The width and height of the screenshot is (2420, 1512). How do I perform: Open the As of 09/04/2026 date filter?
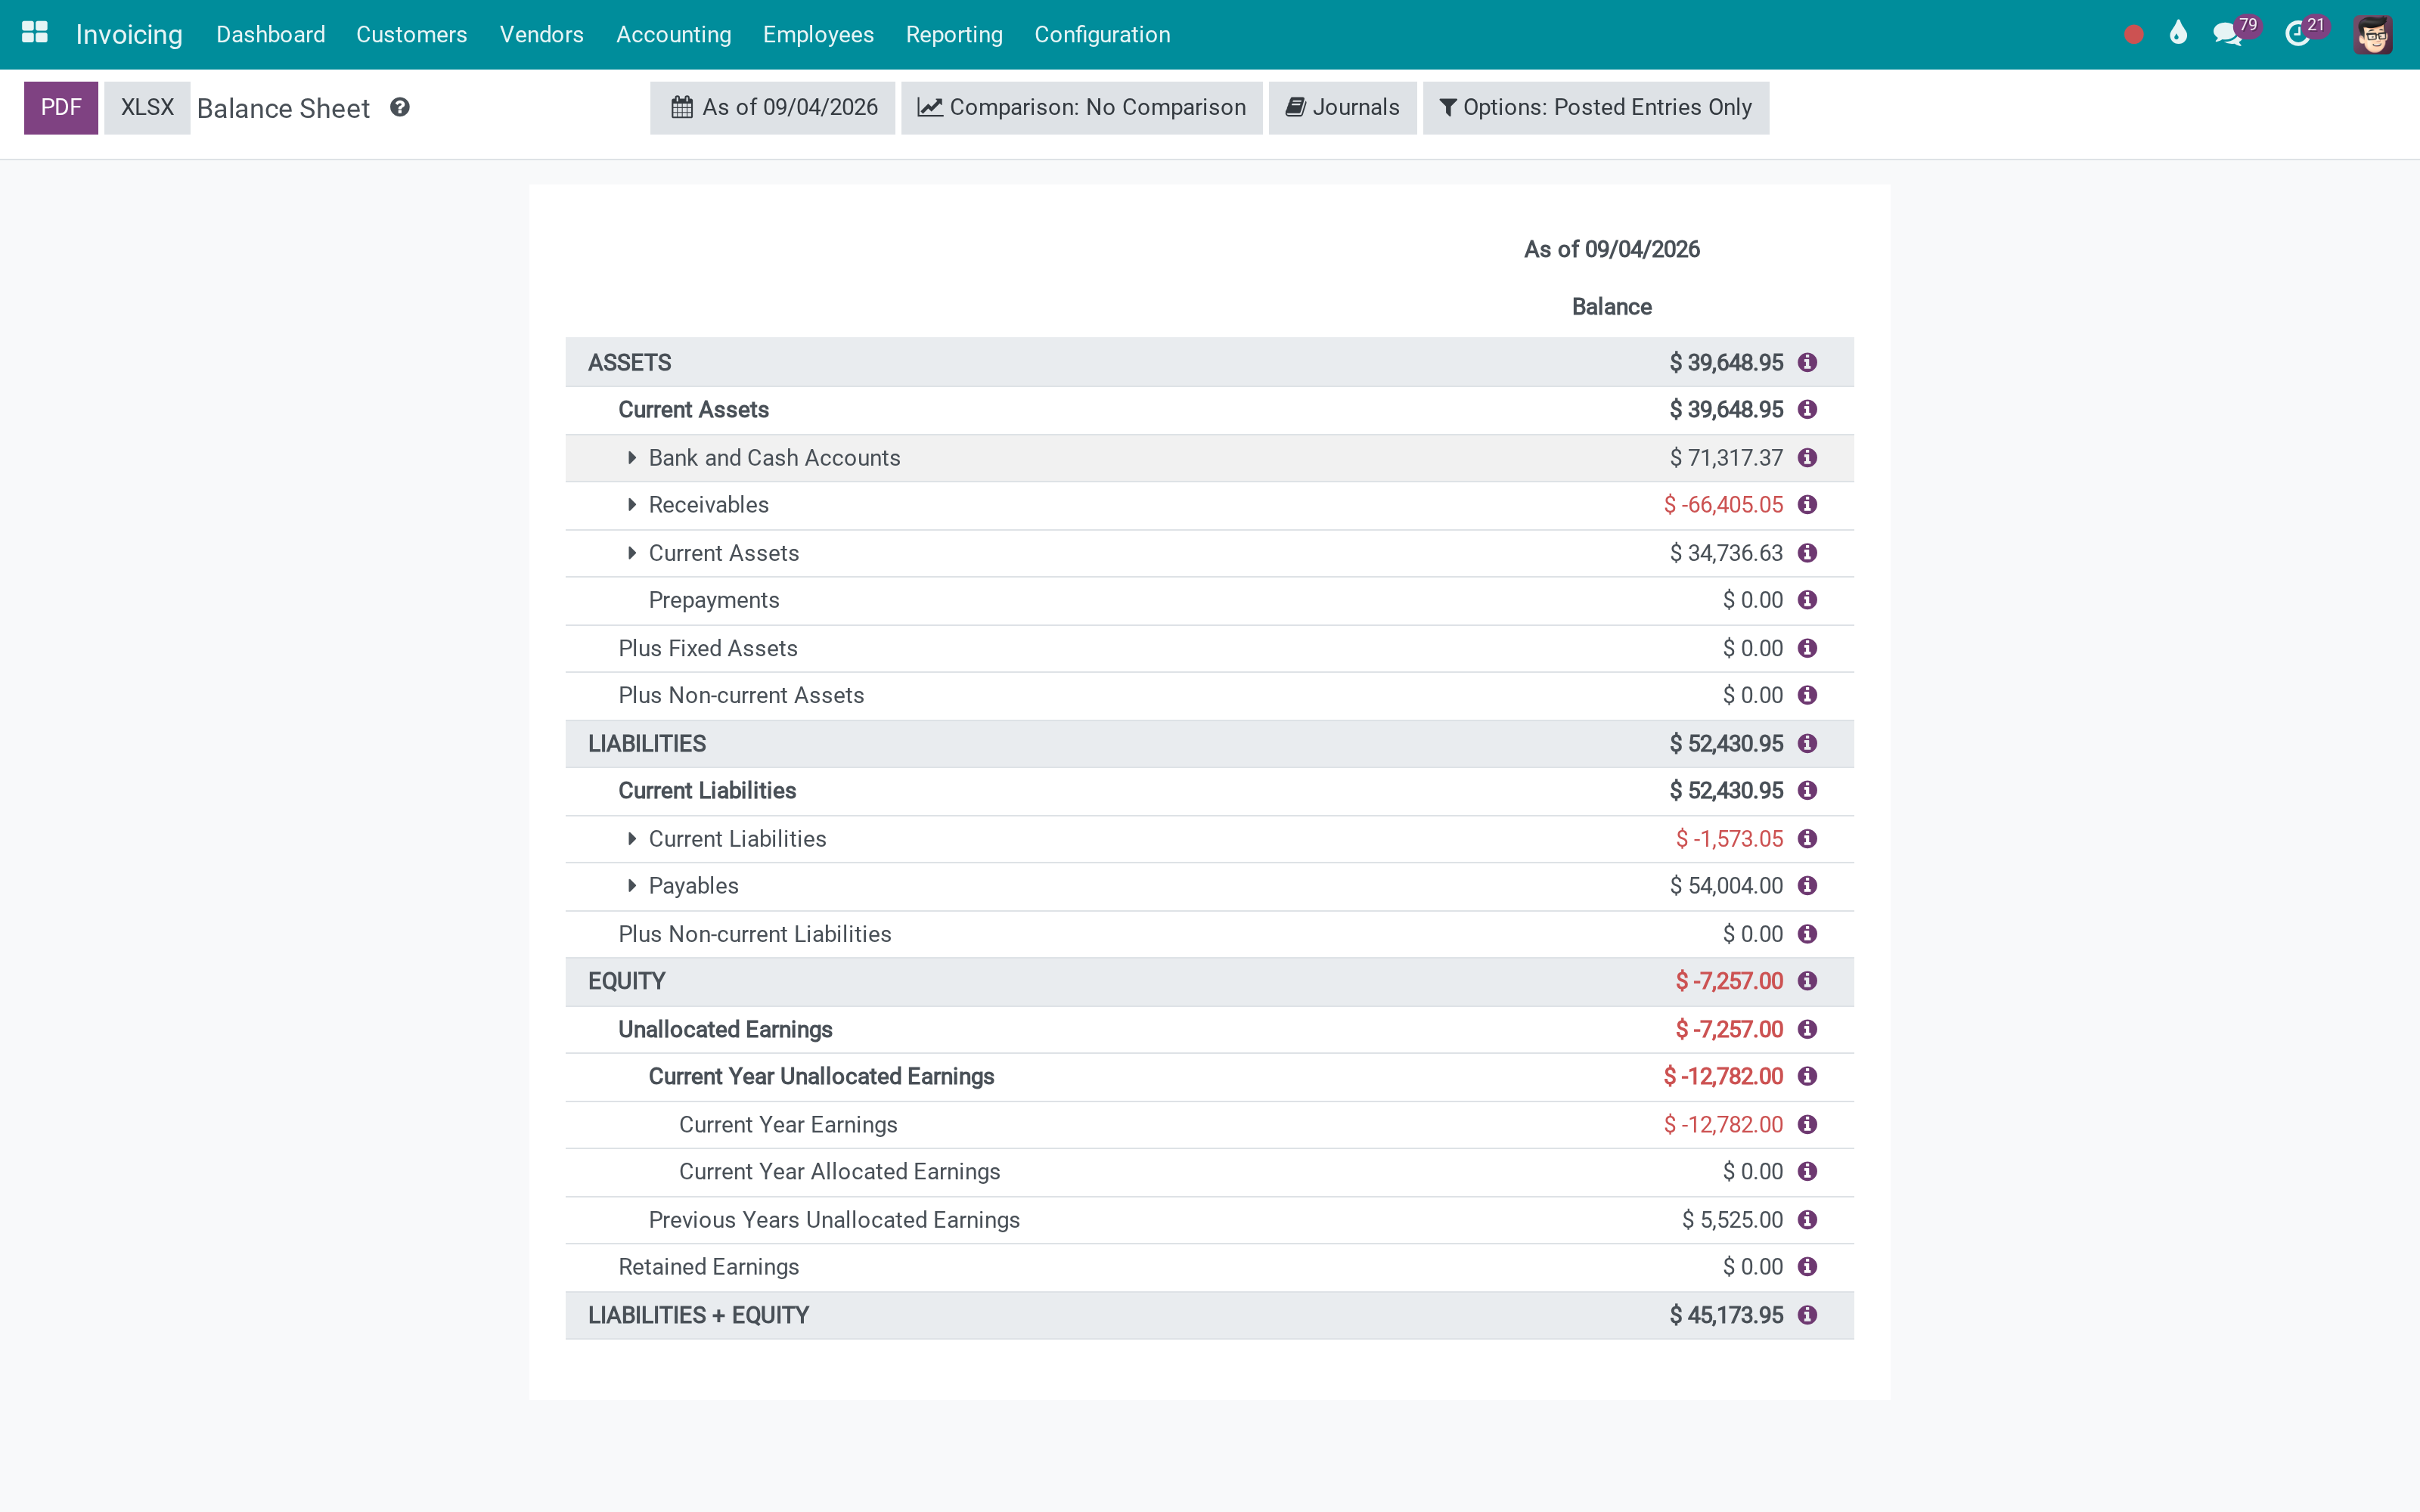point(772,107)
